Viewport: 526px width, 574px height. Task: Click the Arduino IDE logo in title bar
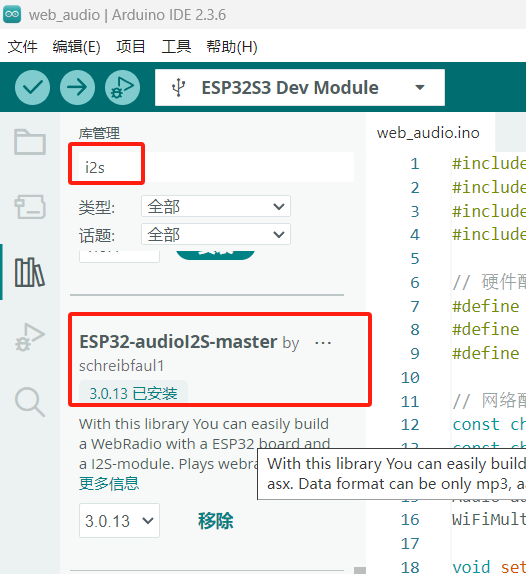[x=12, y=14]
